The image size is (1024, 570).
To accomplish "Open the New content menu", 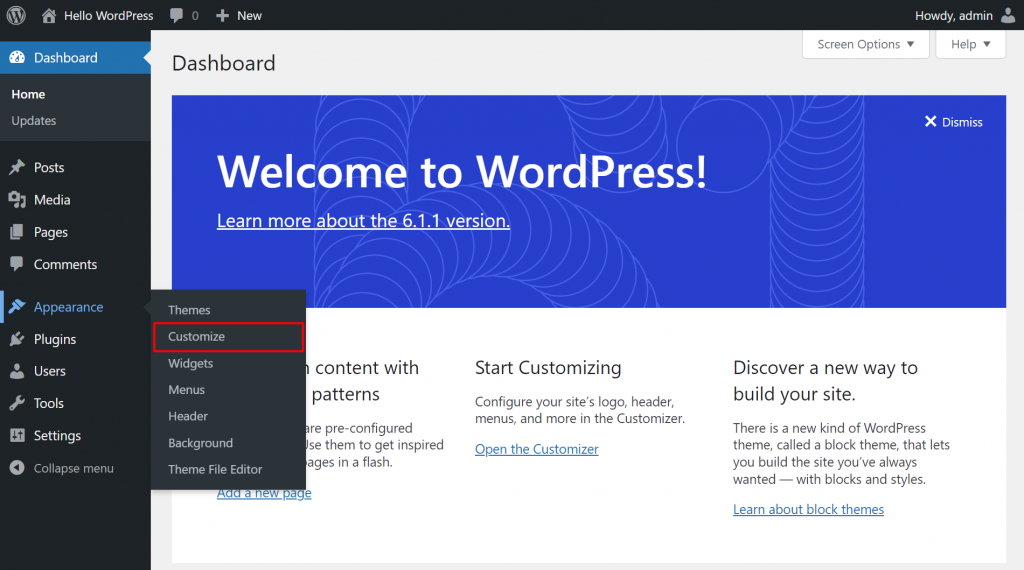I will coord(239,15).
